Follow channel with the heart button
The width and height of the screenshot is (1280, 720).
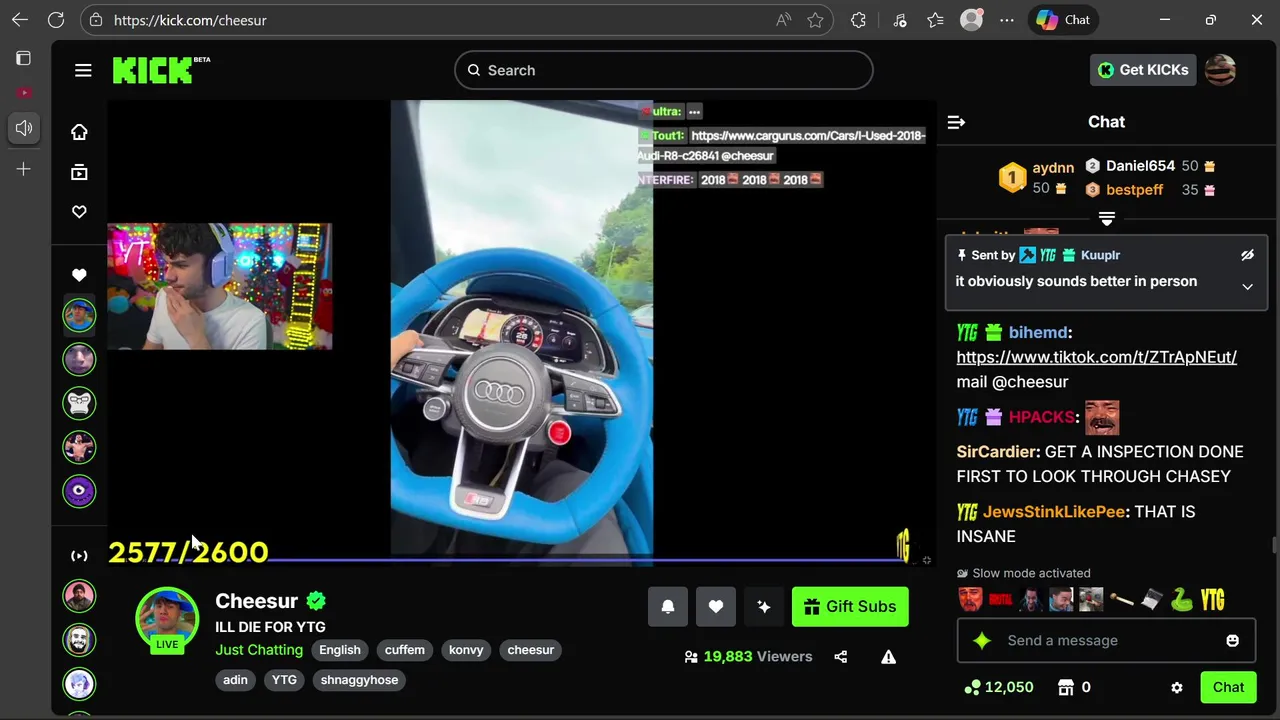click(x=716, y=607)
